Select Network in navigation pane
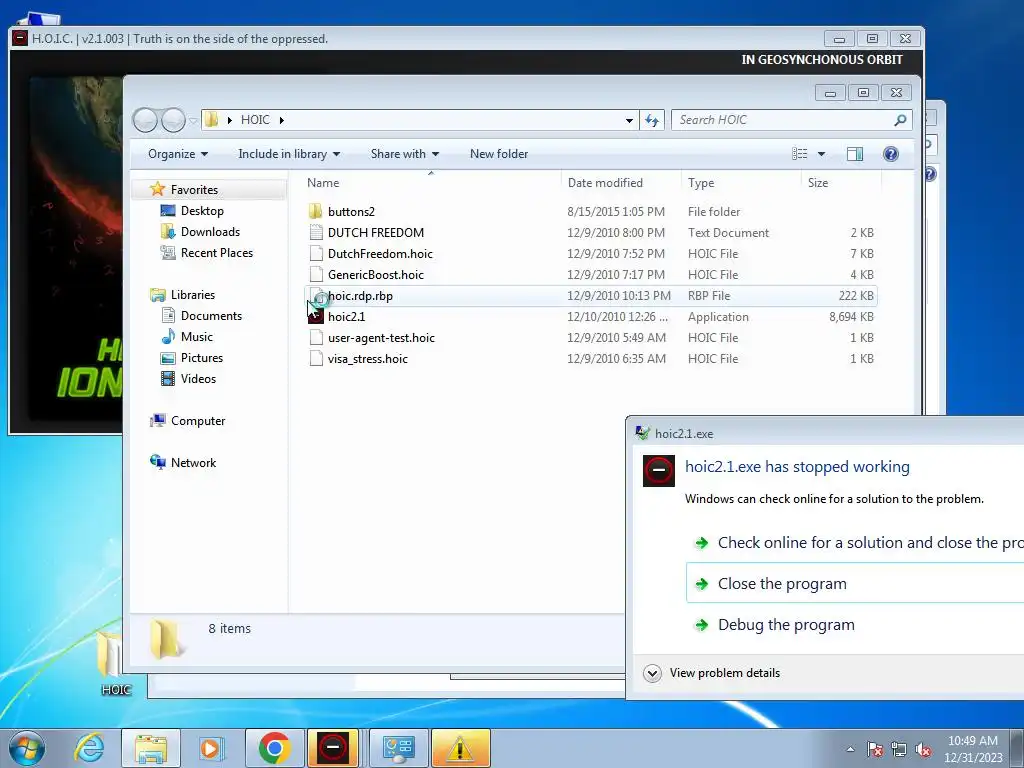 [x=193, y=462]
